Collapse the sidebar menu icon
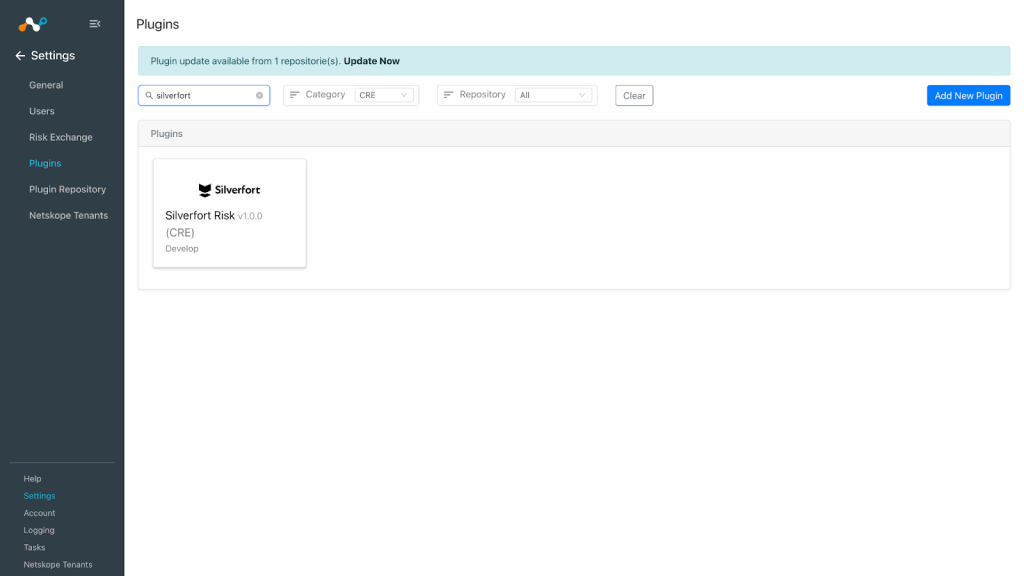 point(95,24)
